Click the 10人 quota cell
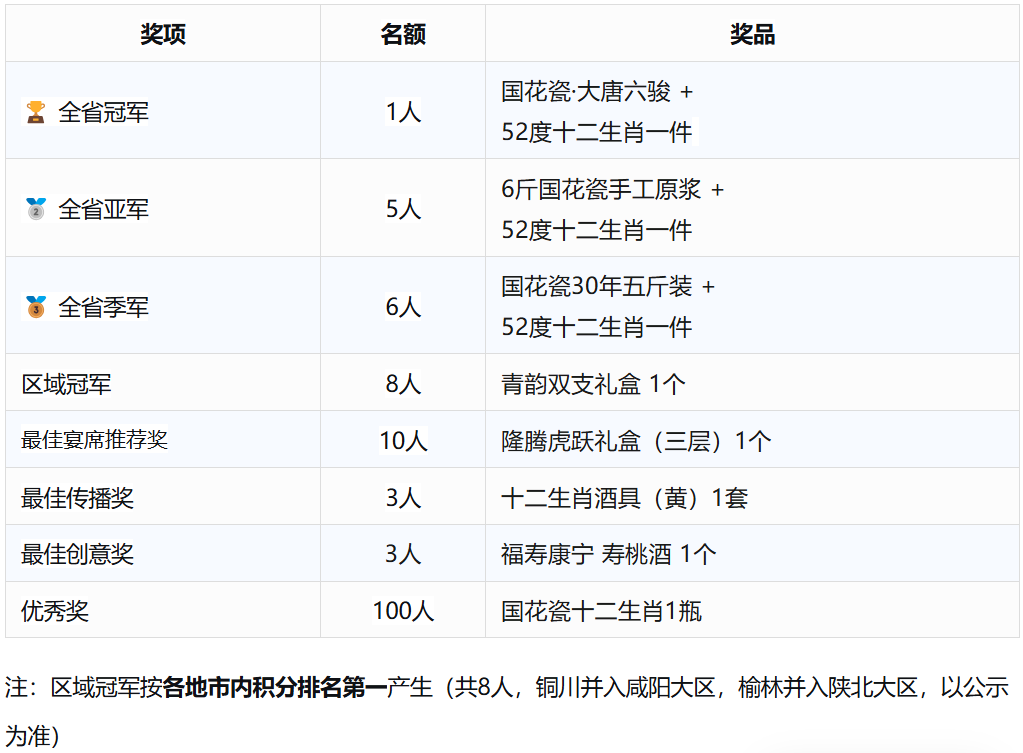Image resolution: width=1023 pixels, height=753 pixels. click(x=403, y=441)
